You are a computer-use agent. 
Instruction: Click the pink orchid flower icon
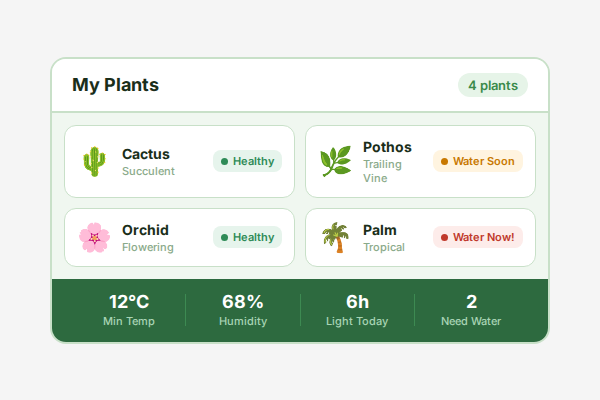tap(94, 237)
